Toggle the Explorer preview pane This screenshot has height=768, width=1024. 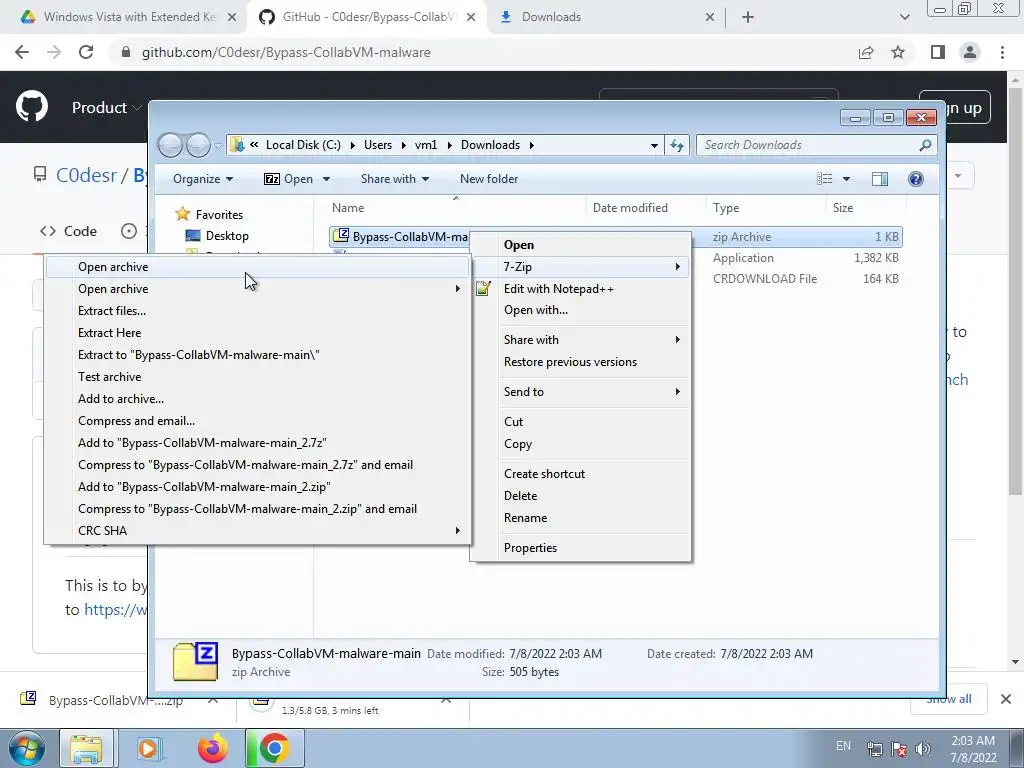[880, 179]
